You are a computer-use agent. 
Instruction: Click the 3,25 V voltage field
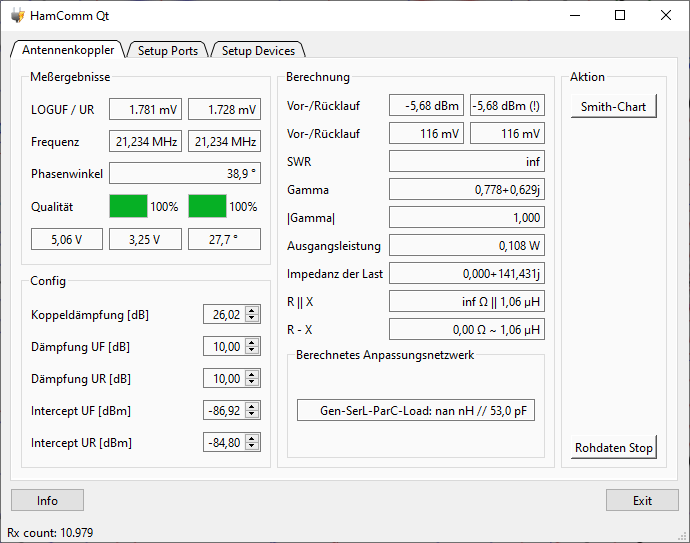[x=145, y=239]
